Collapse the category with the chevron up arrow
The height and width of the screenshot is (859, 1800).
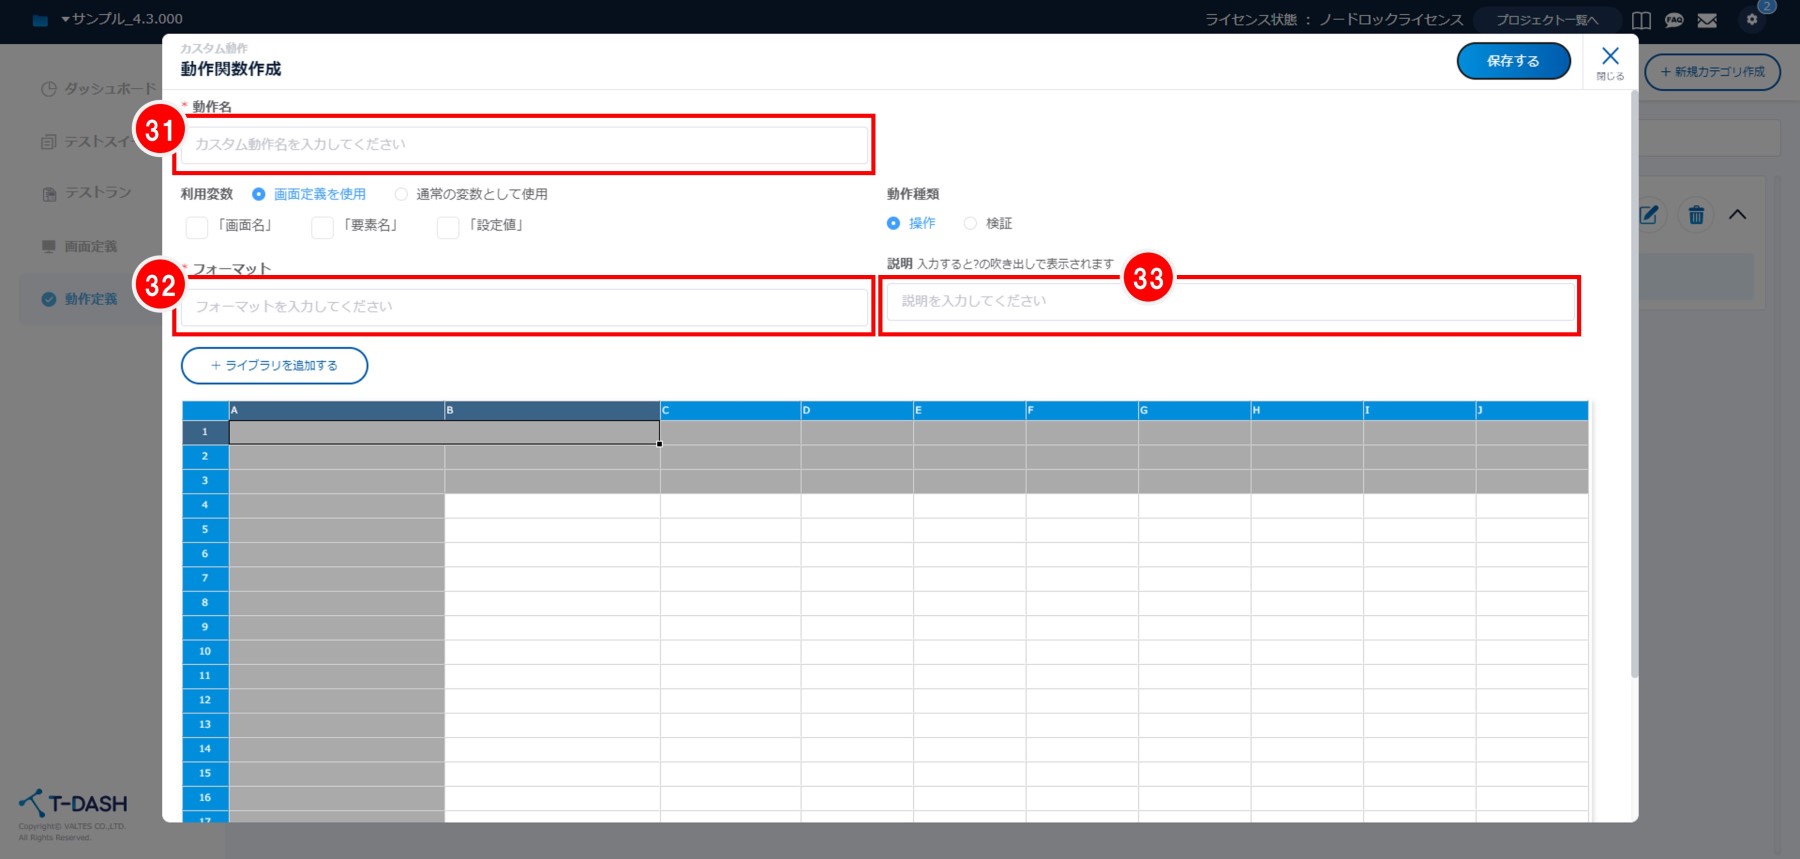(1738, 215)
